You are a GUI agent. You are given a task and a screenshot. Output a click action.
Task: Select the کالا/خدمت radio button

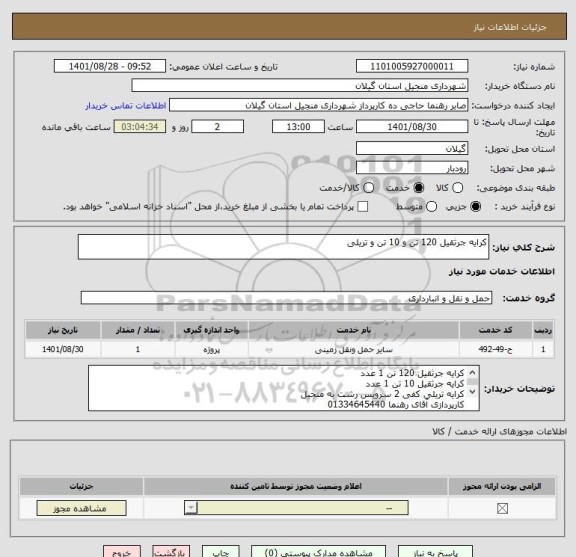tap(368, 188)
